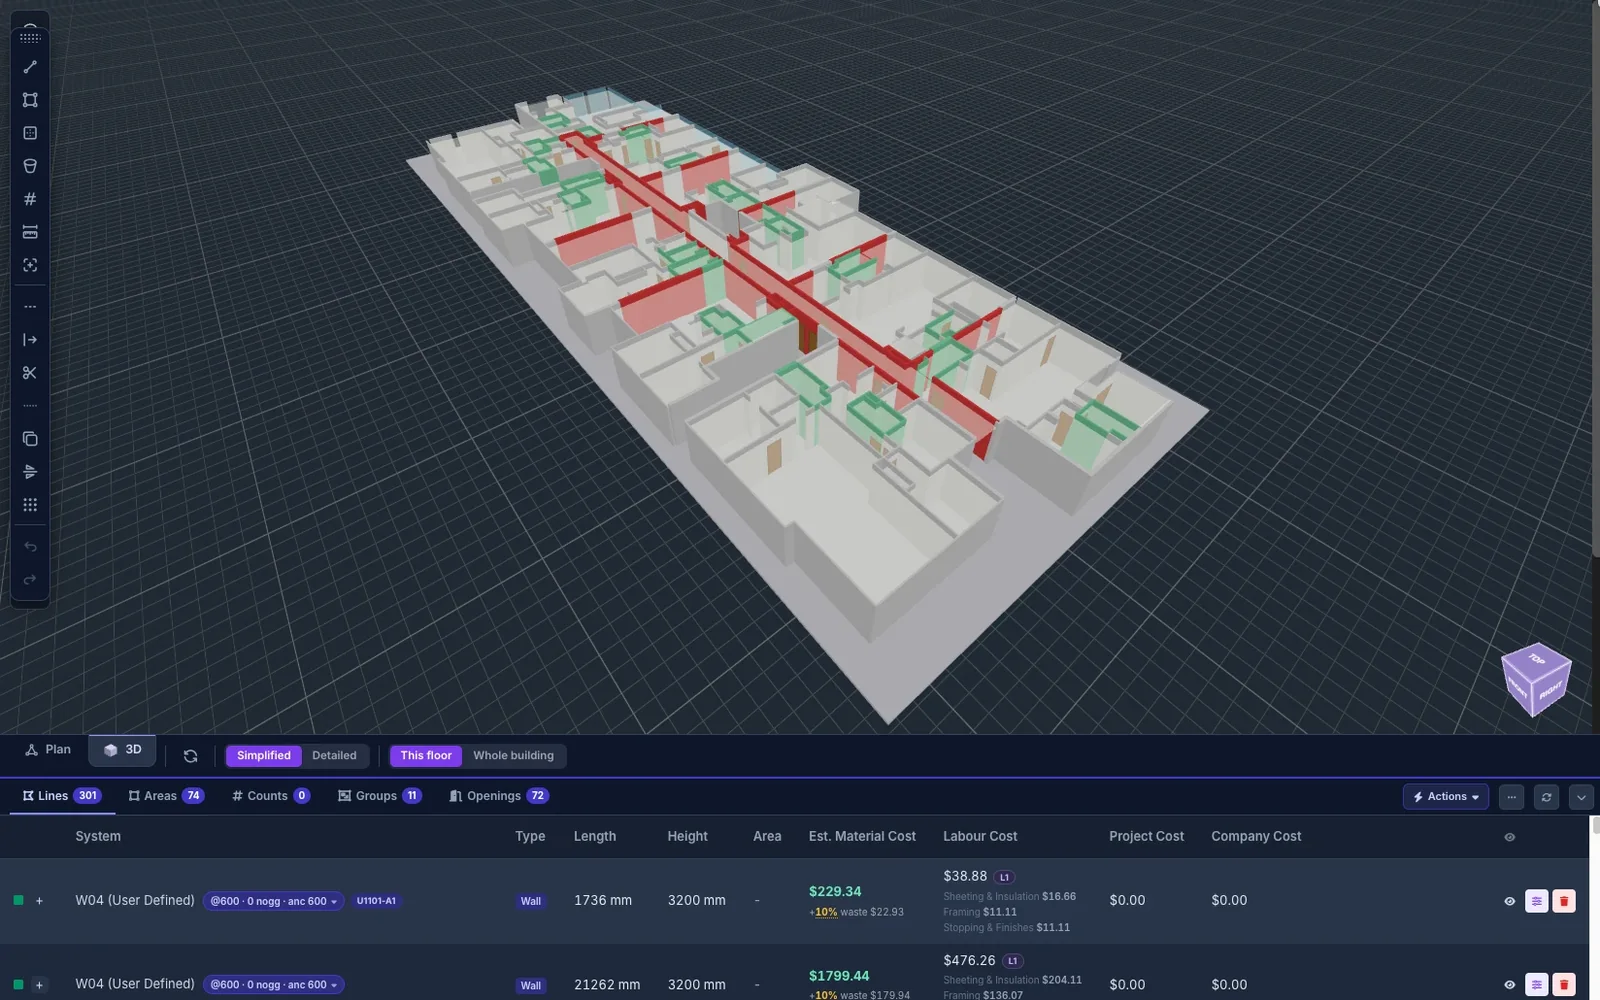Choose the dotted square tool icon
The width and height of the screenshot is (1600, 1000).
click(x=30, y=133)
